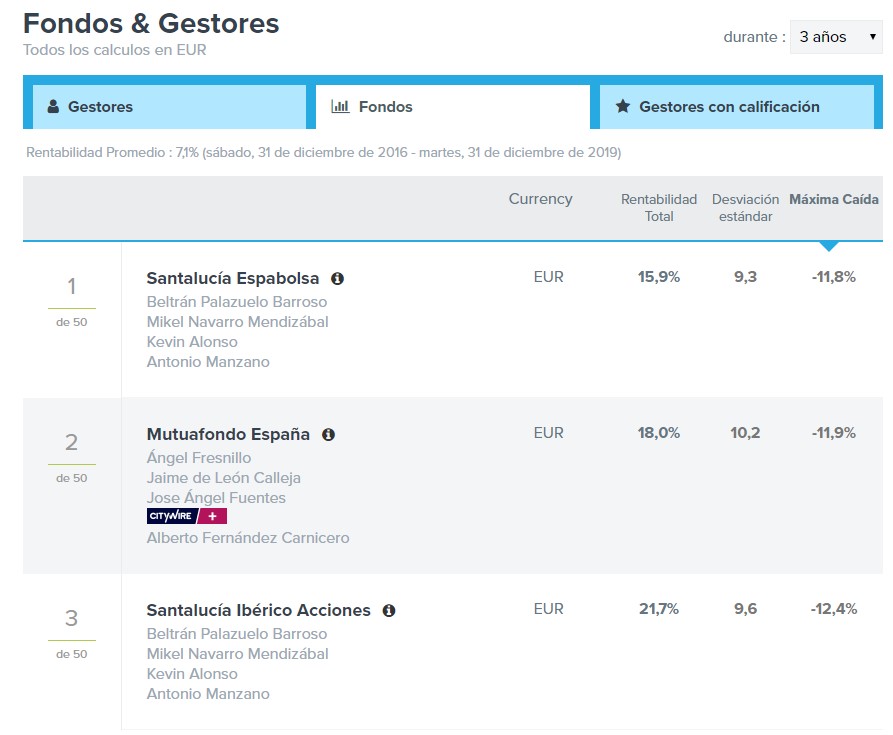The height and width of the screenshot is (735, 893).
Task: Open Santalucía Espabolsa fund page
Action: 232,278
